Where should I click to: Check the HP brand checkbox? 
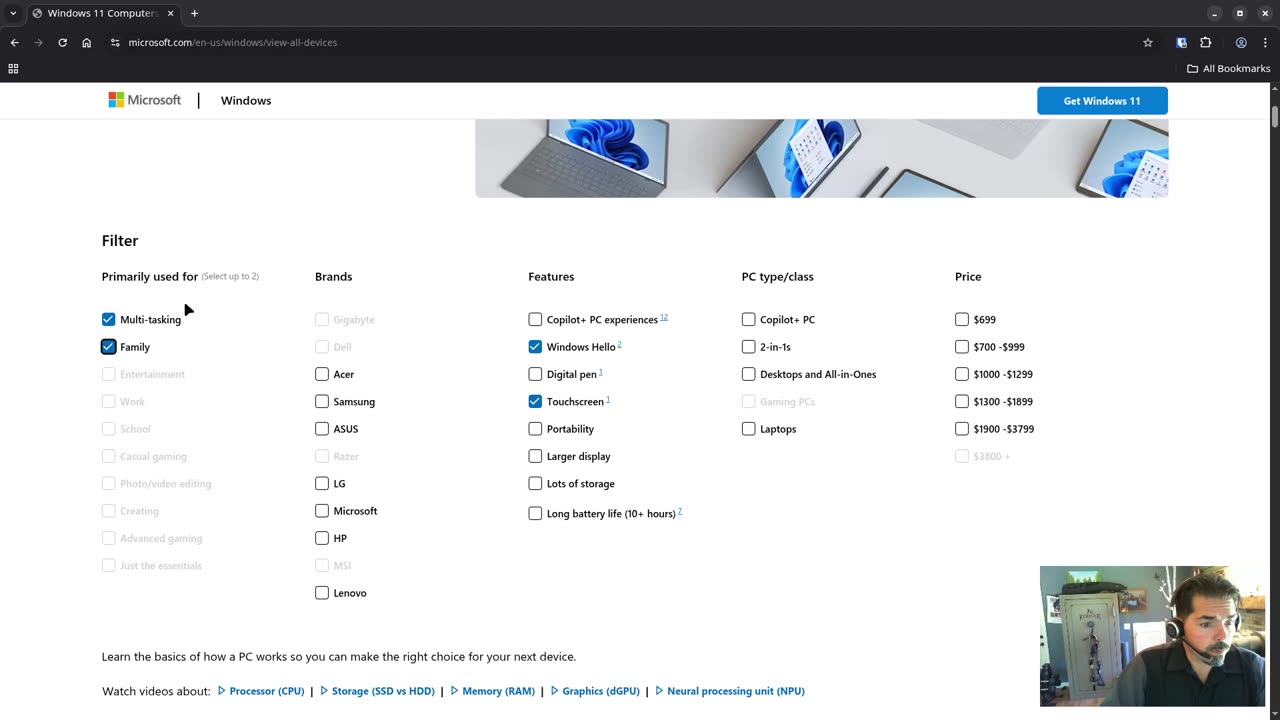pos(322,538)
